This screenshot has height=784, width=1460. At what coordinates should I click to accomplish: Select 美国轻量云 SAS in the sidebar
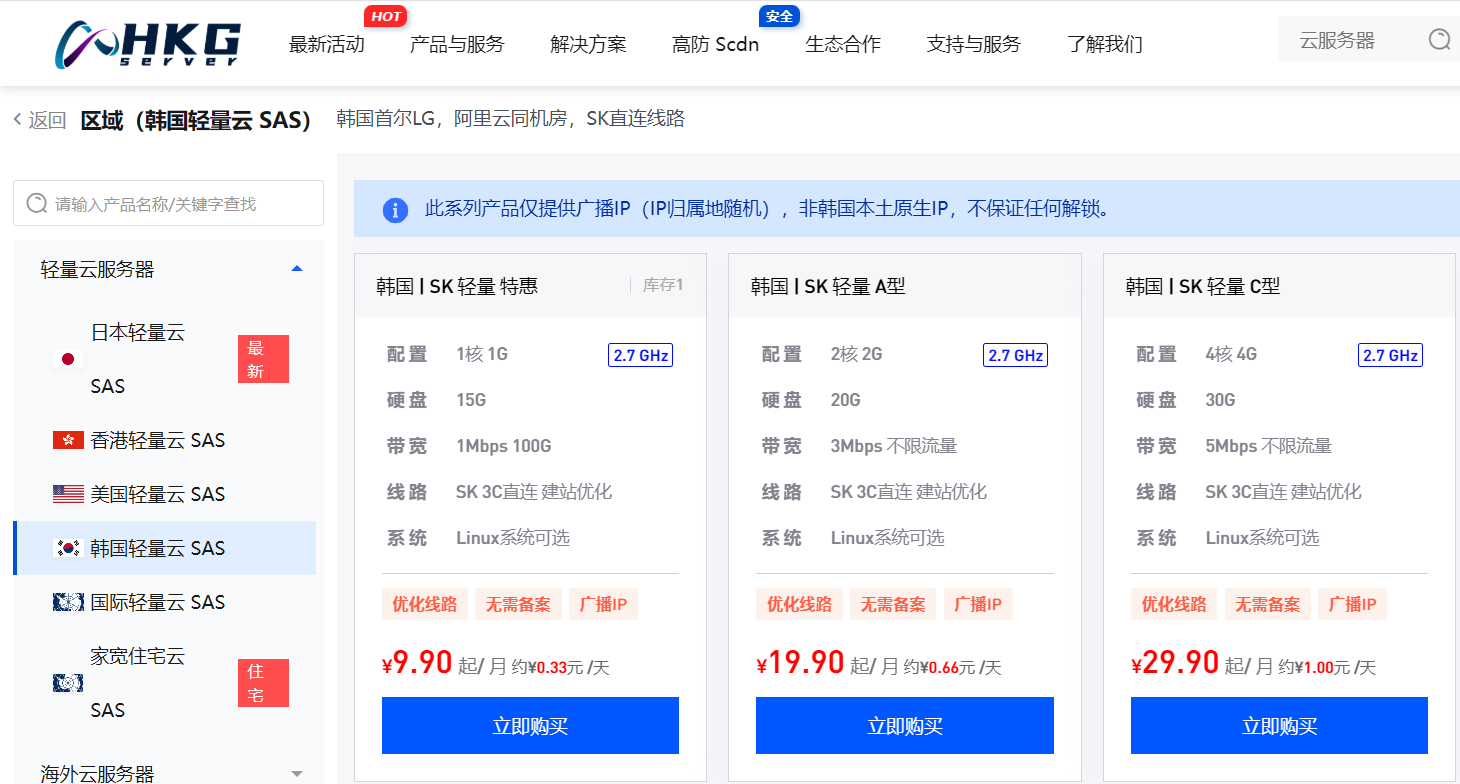click(x=165, y=494)
